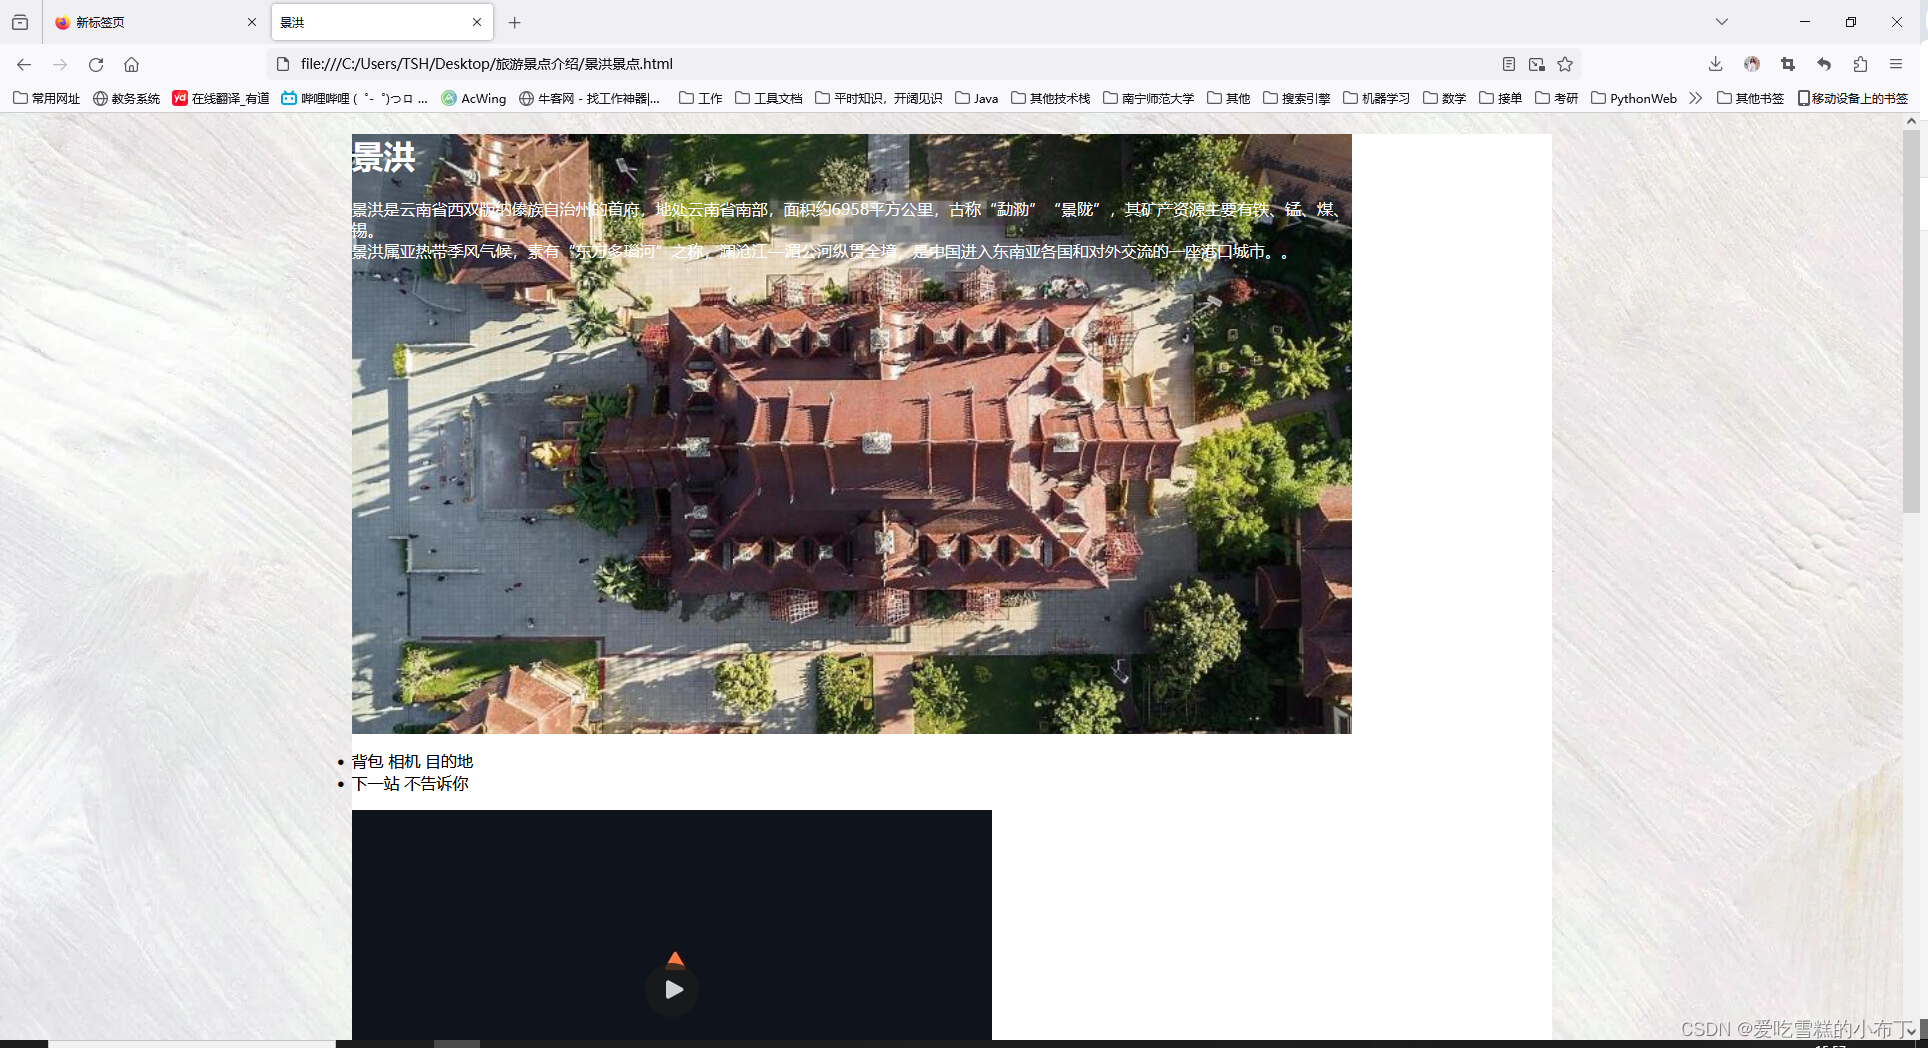Open the 教务系统 bookmark
This screenshot has height=1048, width=1928.
click(126, 98)
